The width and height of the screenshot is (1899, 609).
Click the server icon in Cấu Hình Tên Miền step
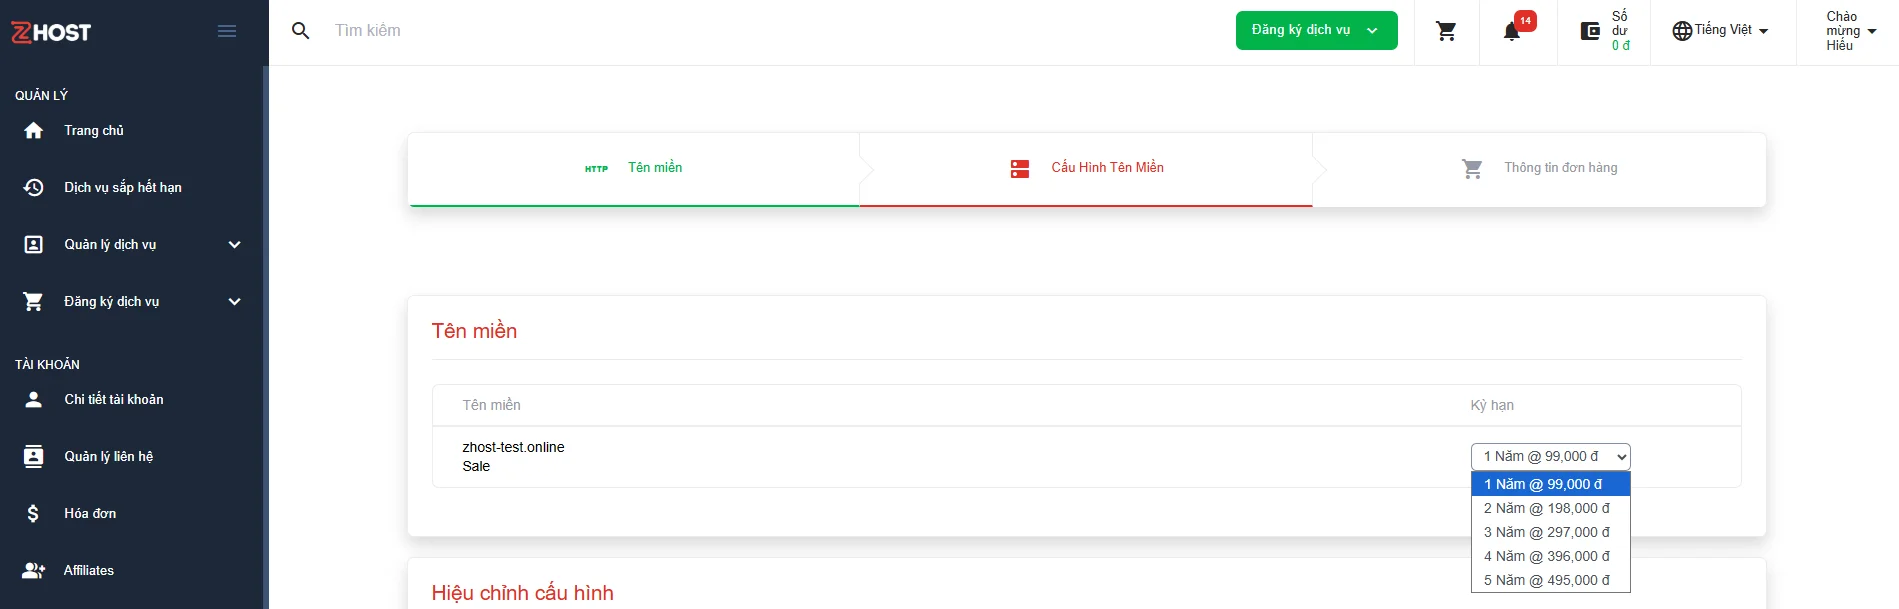click(1020, 169)
